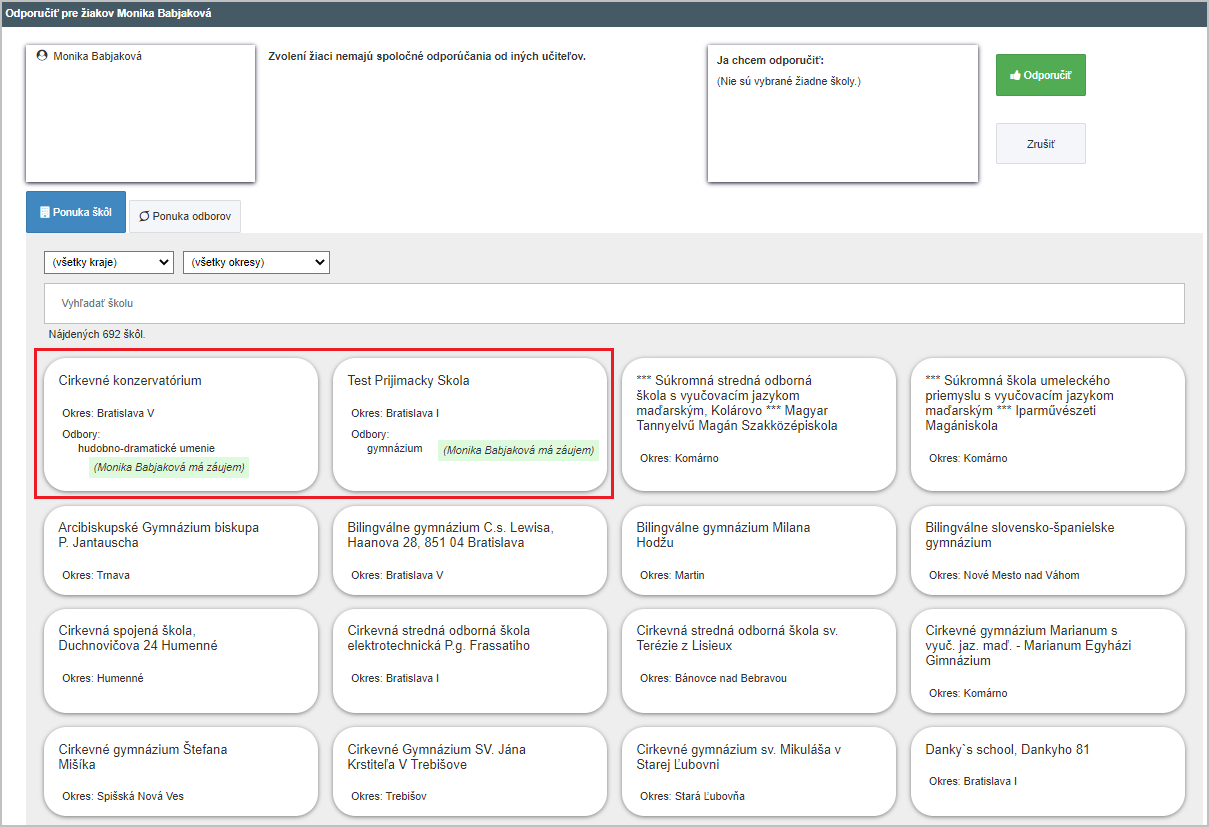Open the 'všetky okresy' district dropdown
The height and width of the screenshot is (827, 1209).
[256, 262]
